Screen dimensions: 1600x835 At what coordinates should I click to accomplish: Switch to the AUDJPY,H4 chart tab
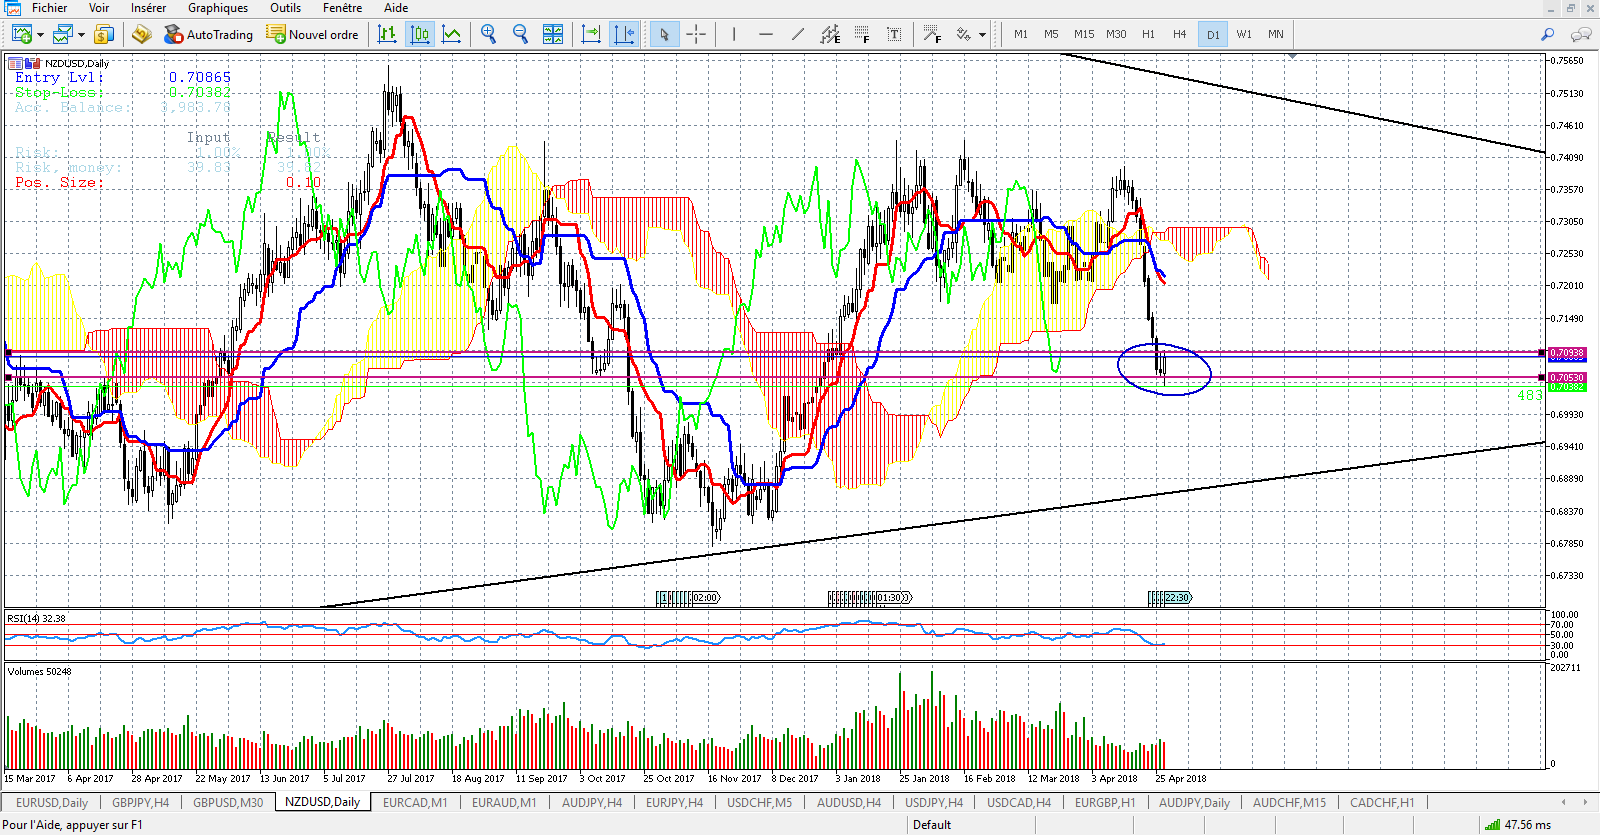tap(592, 802)
